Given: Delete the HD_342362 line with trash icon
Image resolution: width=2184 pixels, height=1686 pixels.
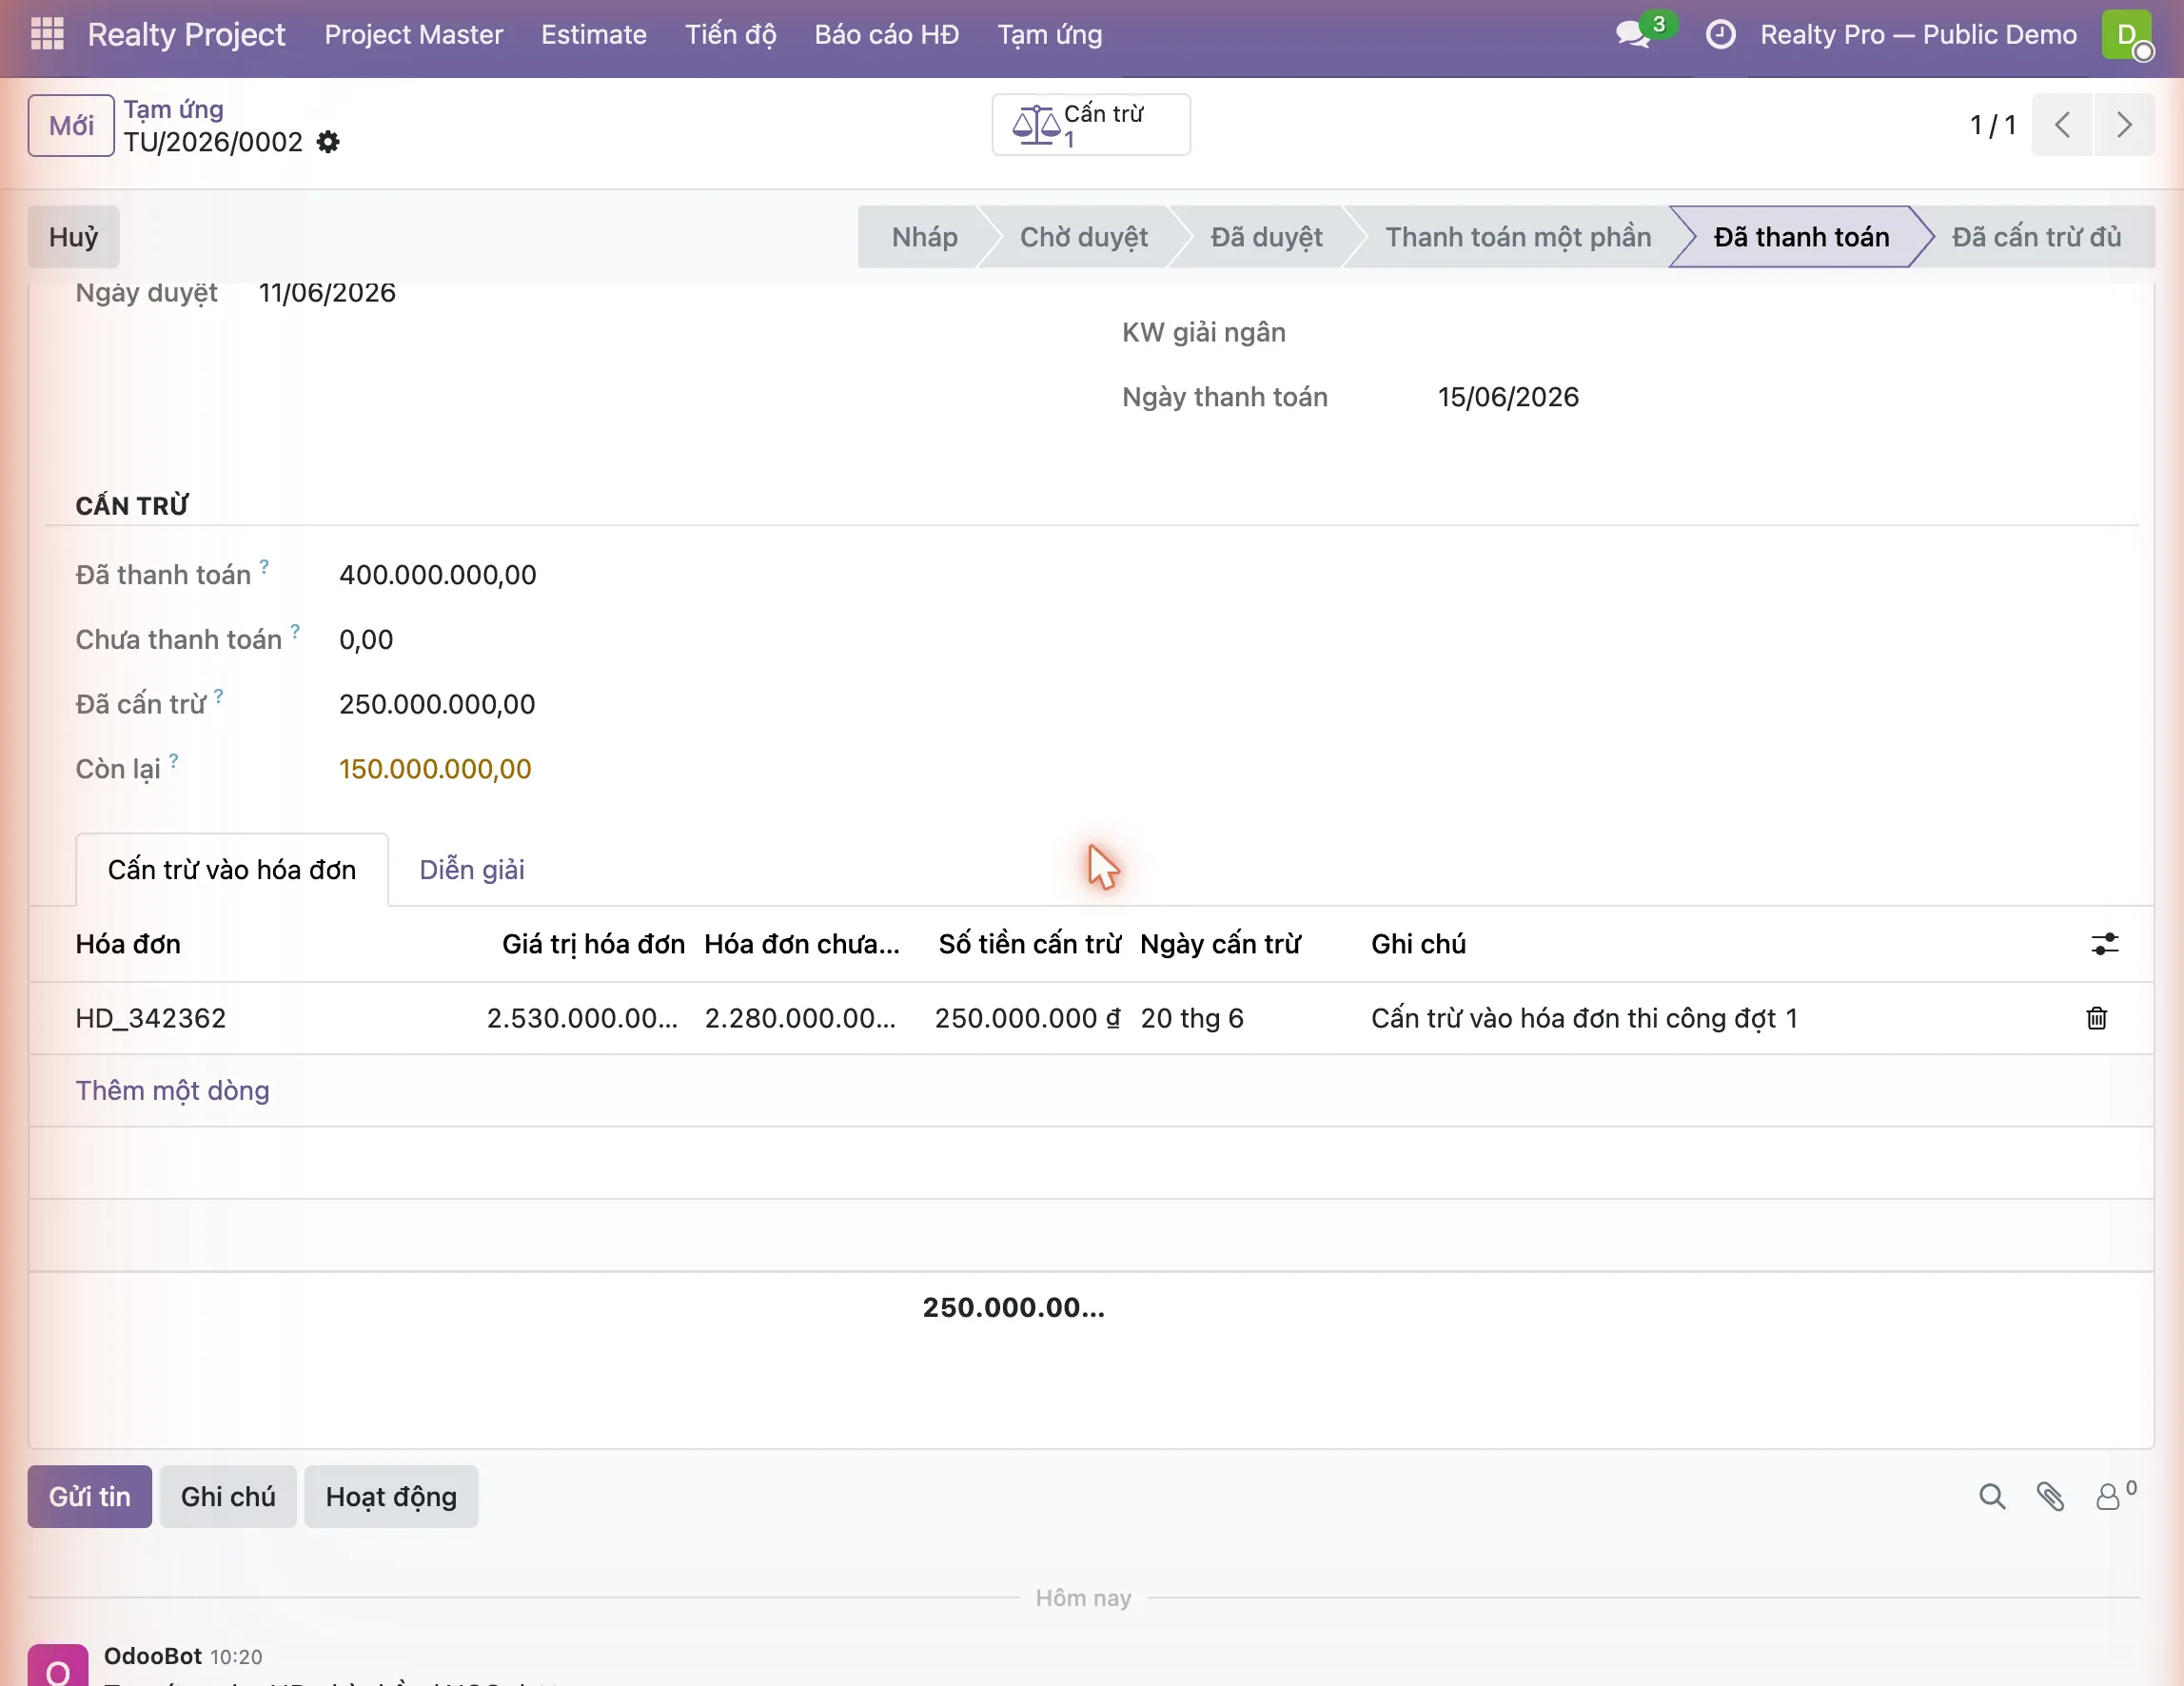Looking at the screenshot, I should (x=2097, y=1018).
